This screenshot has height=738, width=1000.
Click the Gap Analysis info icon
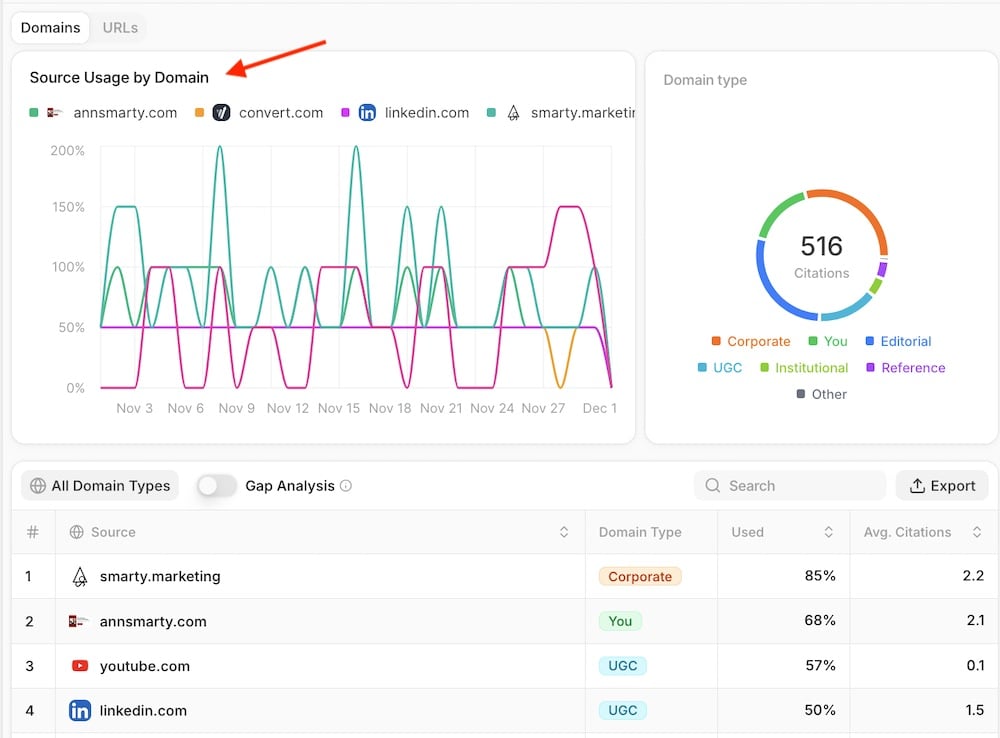[346, 486]
